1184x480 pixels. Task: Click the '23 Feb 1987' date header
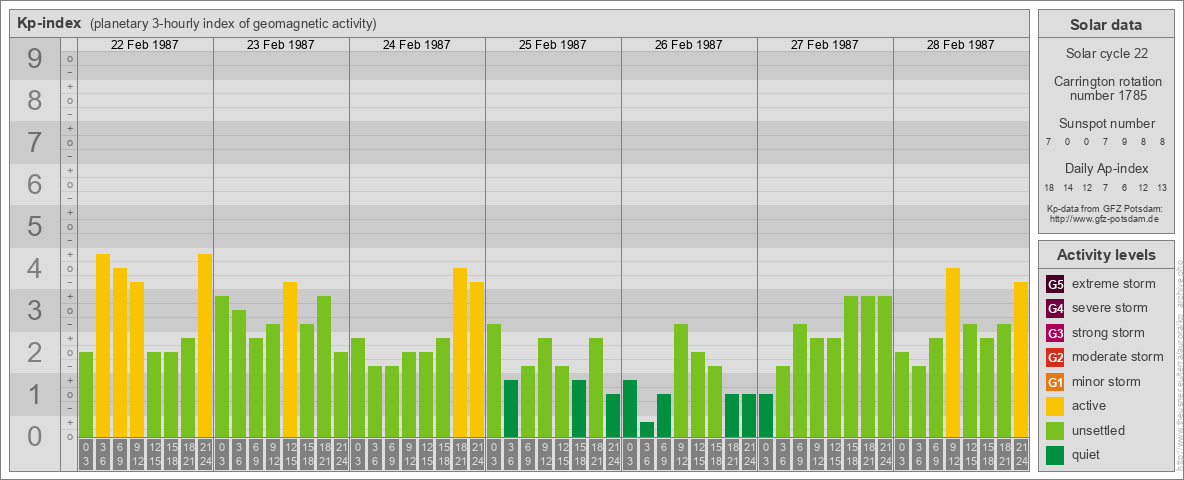(281, 45)
